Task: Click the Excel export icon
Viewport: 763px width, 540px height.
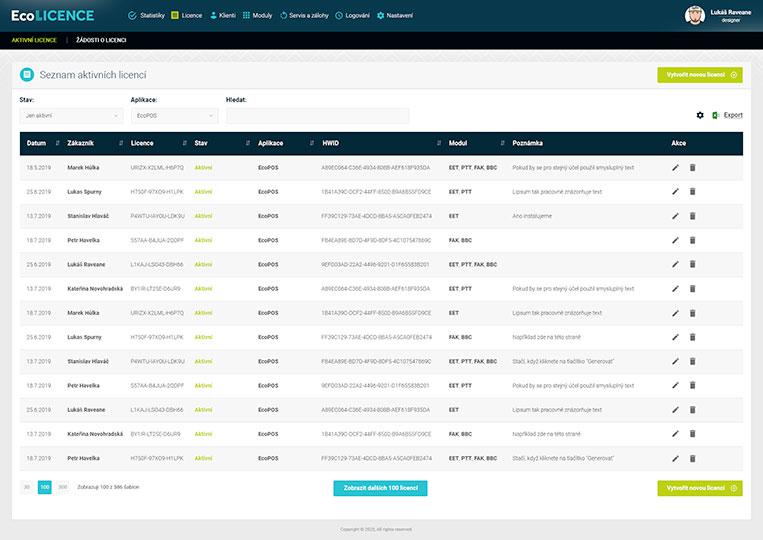Action: point(716,116)
